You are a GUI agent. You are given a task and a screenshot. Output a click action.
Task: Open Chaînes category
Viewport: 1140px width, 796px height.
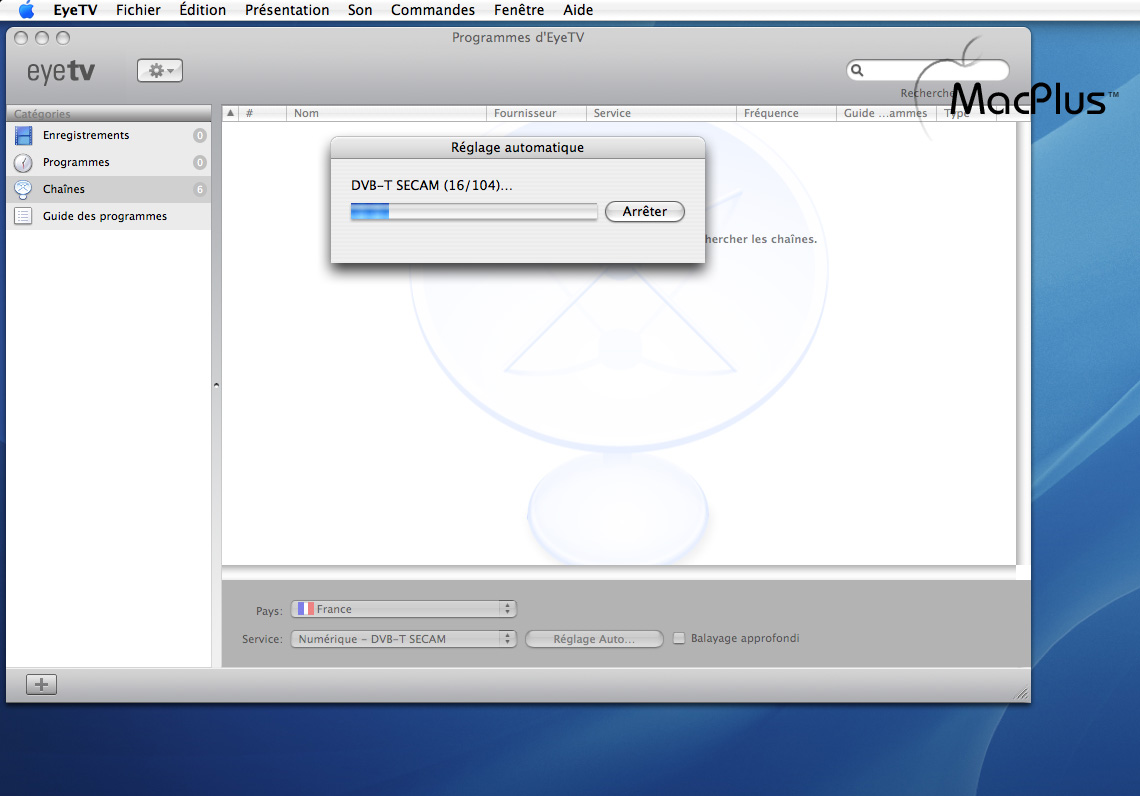pos(109,189)
